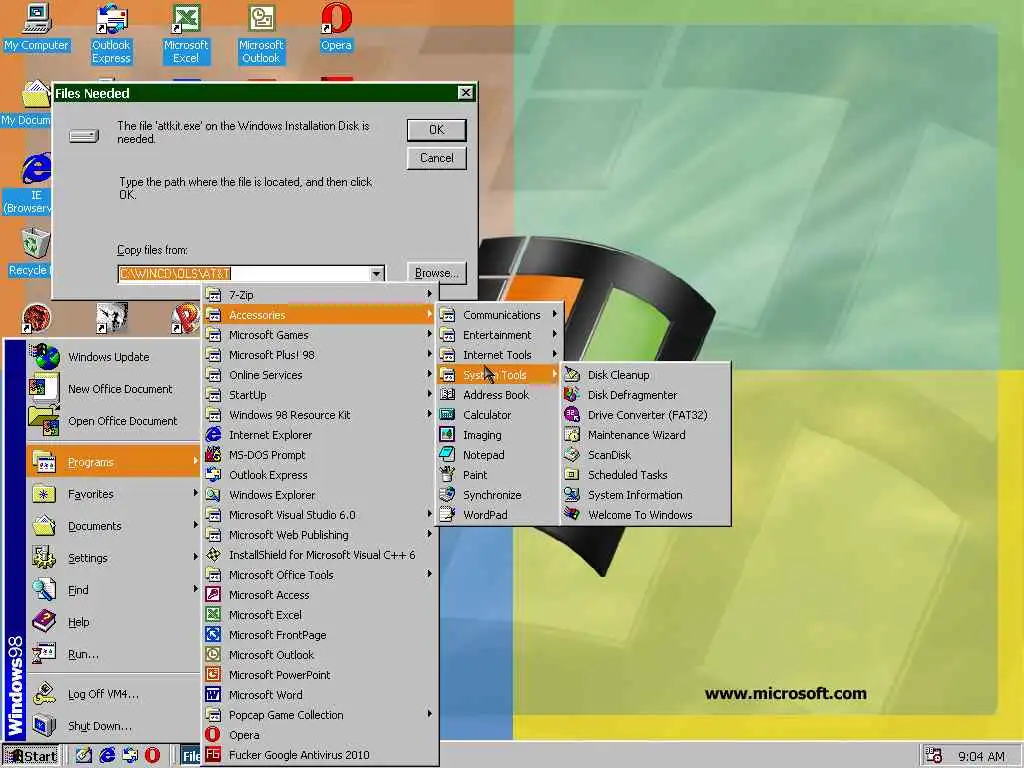This screenshot has height=768, width=1024.
Task: Expand Settings submenu in Start menu
Action: pos(114,558)
